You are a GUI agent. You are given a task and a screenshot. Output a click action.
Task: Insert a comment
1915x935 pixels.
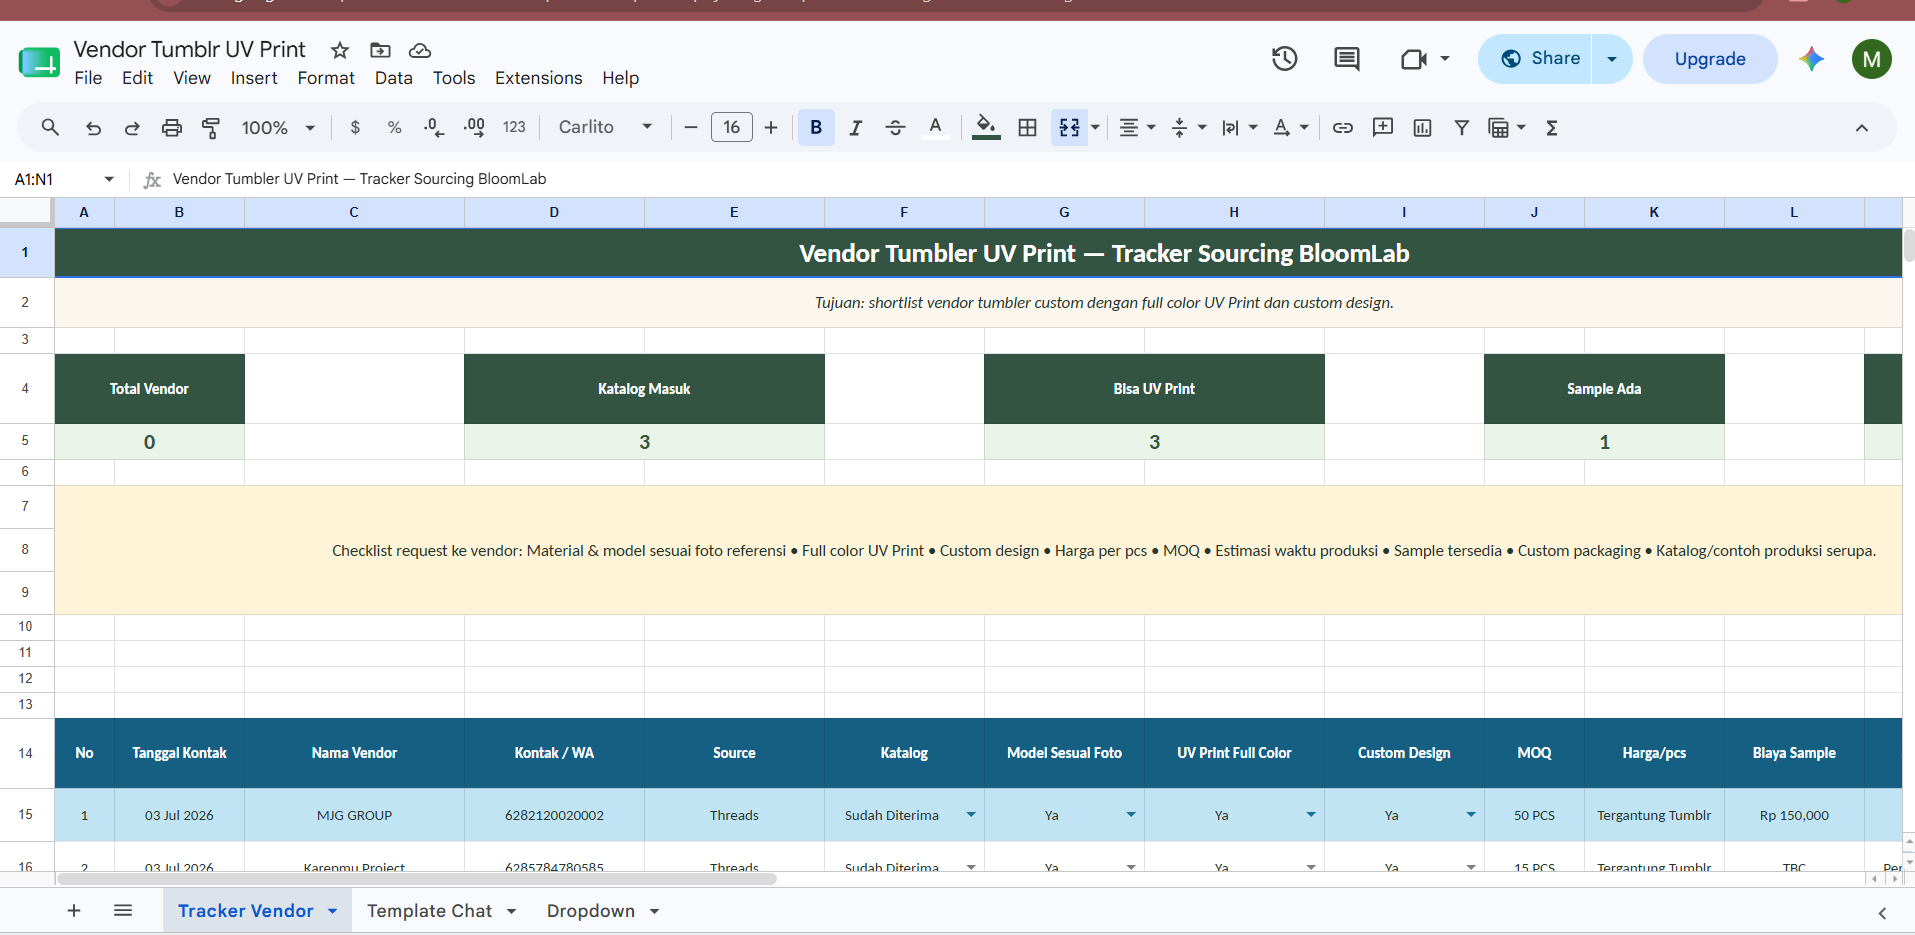(1383, 128)
